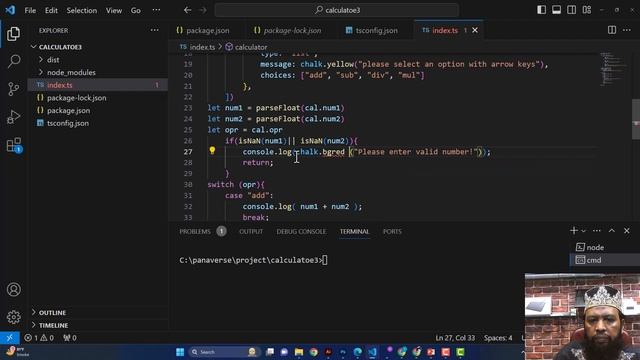The image size is (640, 360).
Task: Open the Go menu
Action: (x=136, y=10)
